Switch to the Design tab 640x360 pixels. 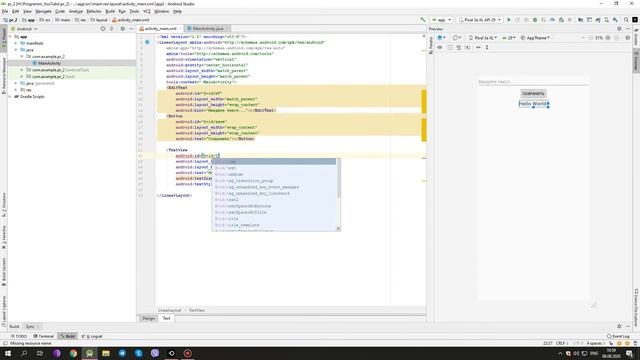click(x=148, y=318)
